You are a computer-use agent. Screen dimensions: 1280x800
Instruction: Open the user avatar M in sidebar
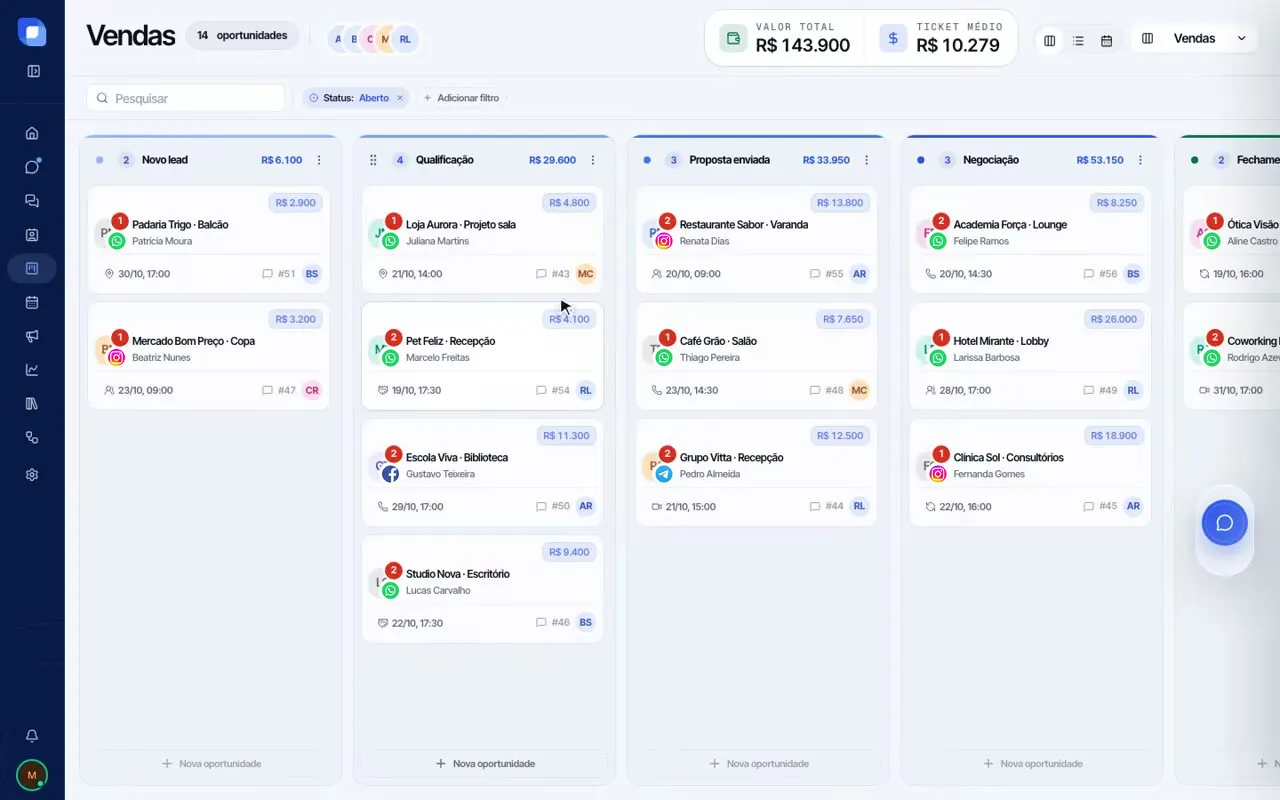click(x=32, y=775)
